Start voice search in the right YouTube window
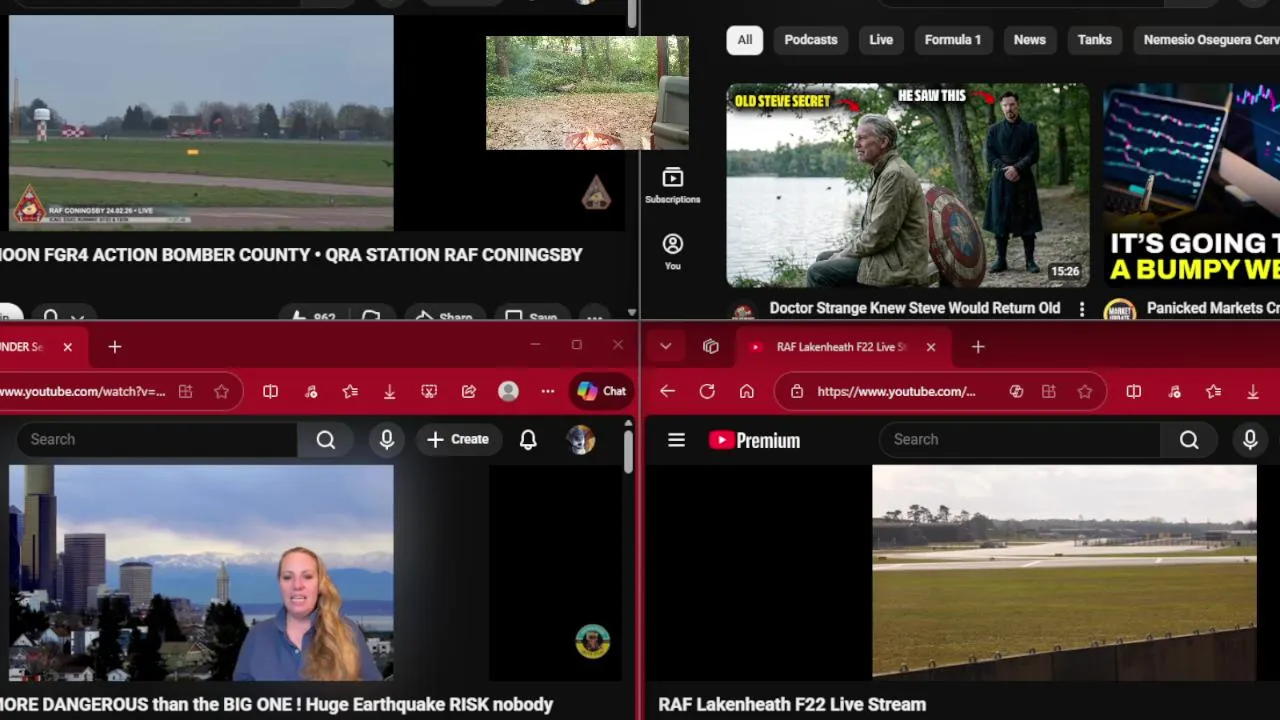Viewport: 1280px width, 720px height. [x=1250, y=440]
